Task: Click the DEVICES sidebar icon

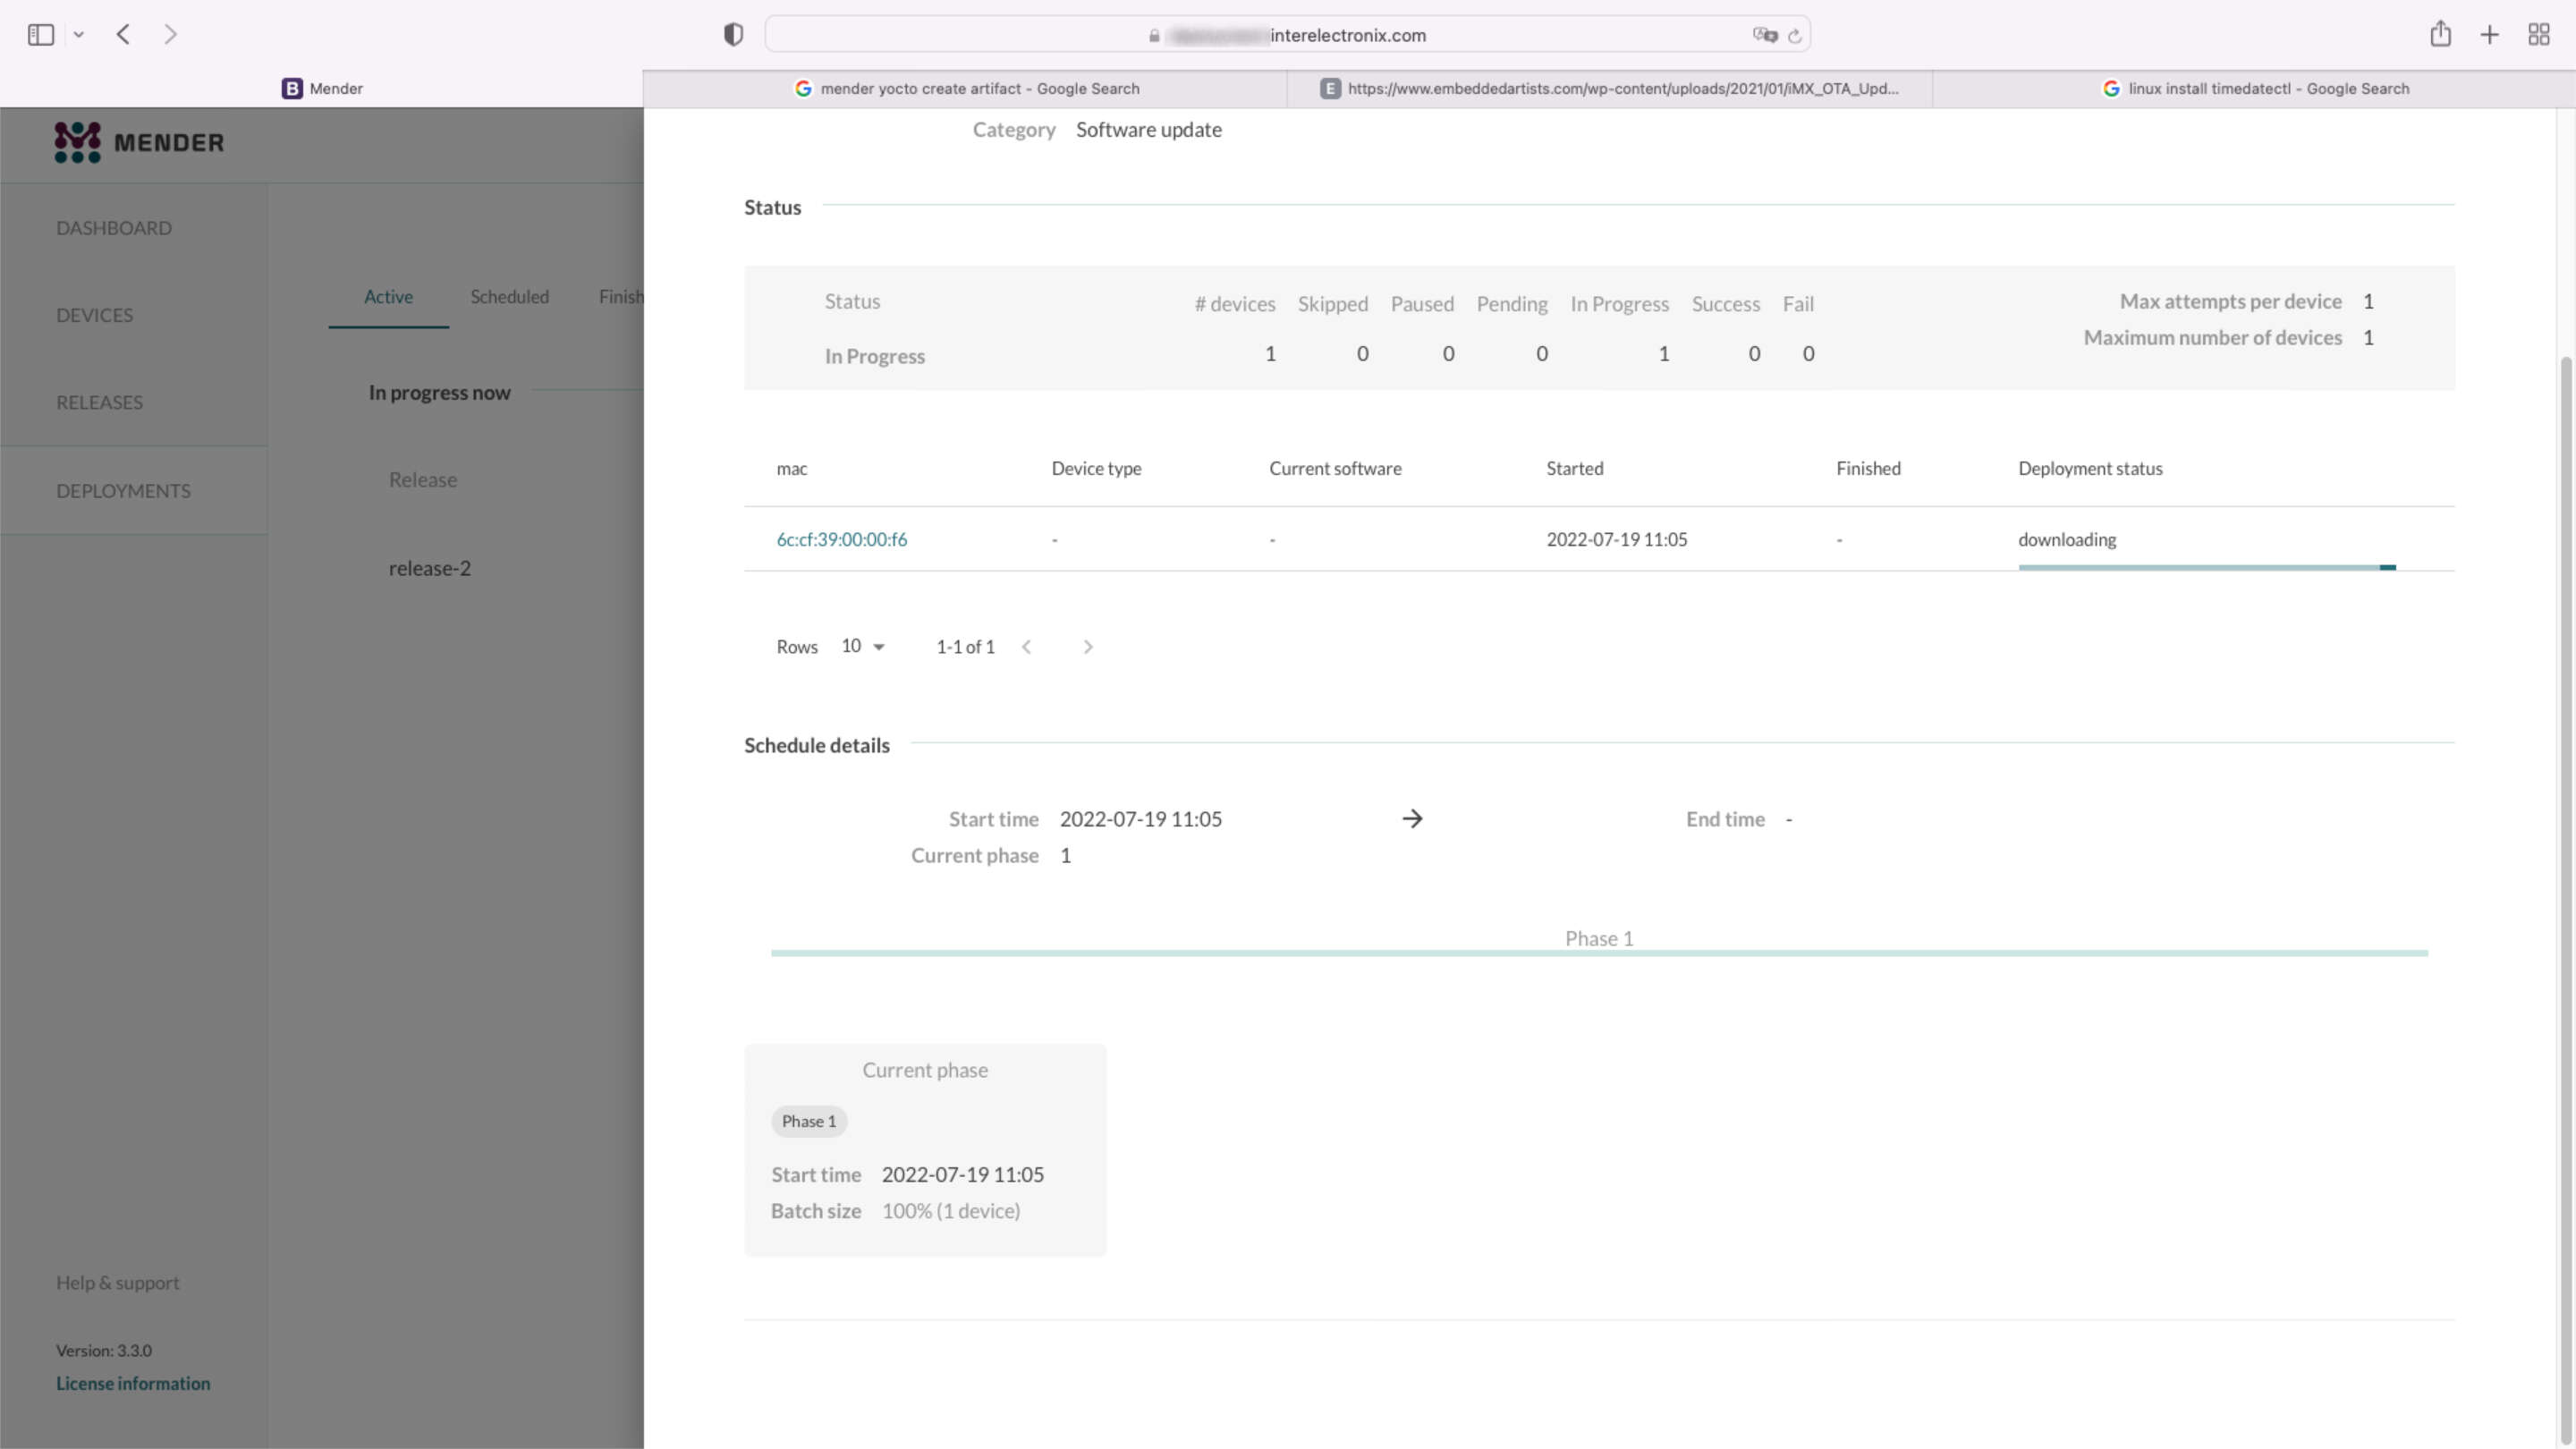Action: coord(94,313)
